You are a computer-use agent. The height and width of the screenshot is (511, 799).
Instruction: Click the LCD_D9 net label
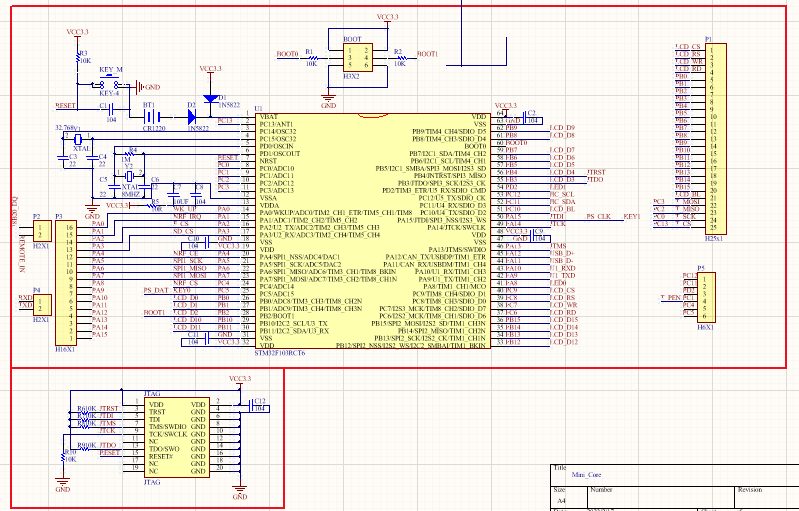click(563, 128)
